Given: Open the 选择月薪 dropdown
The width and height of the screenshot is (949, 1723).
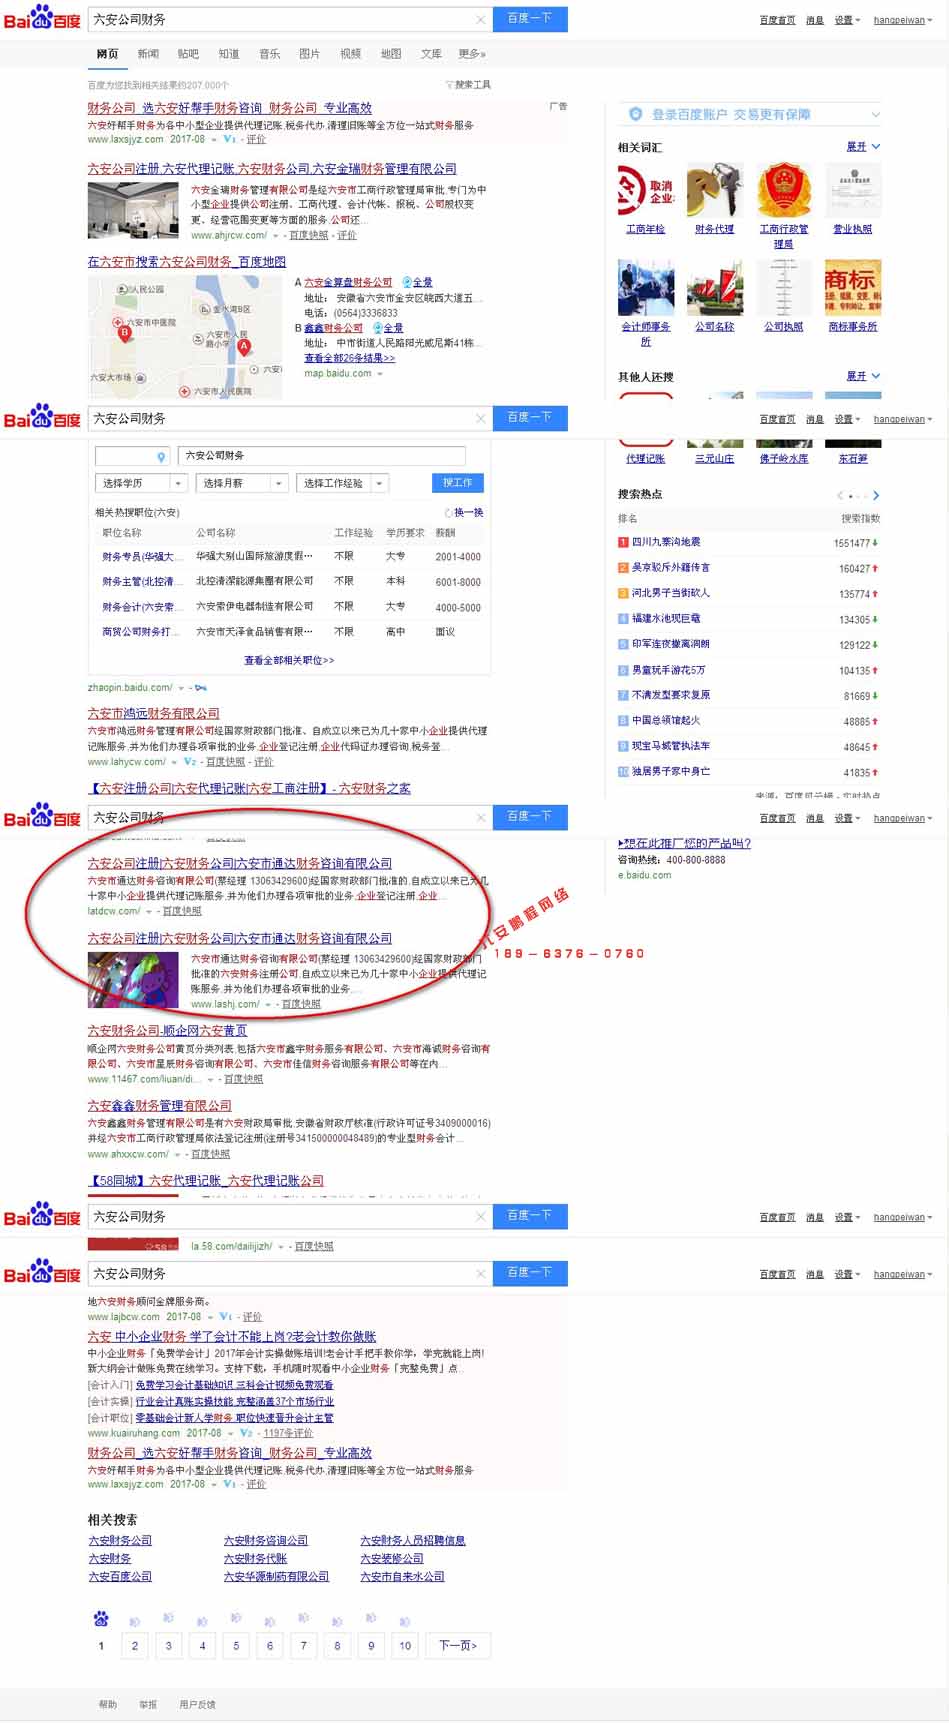Looking at the screenshot, I should pos(241,483).
